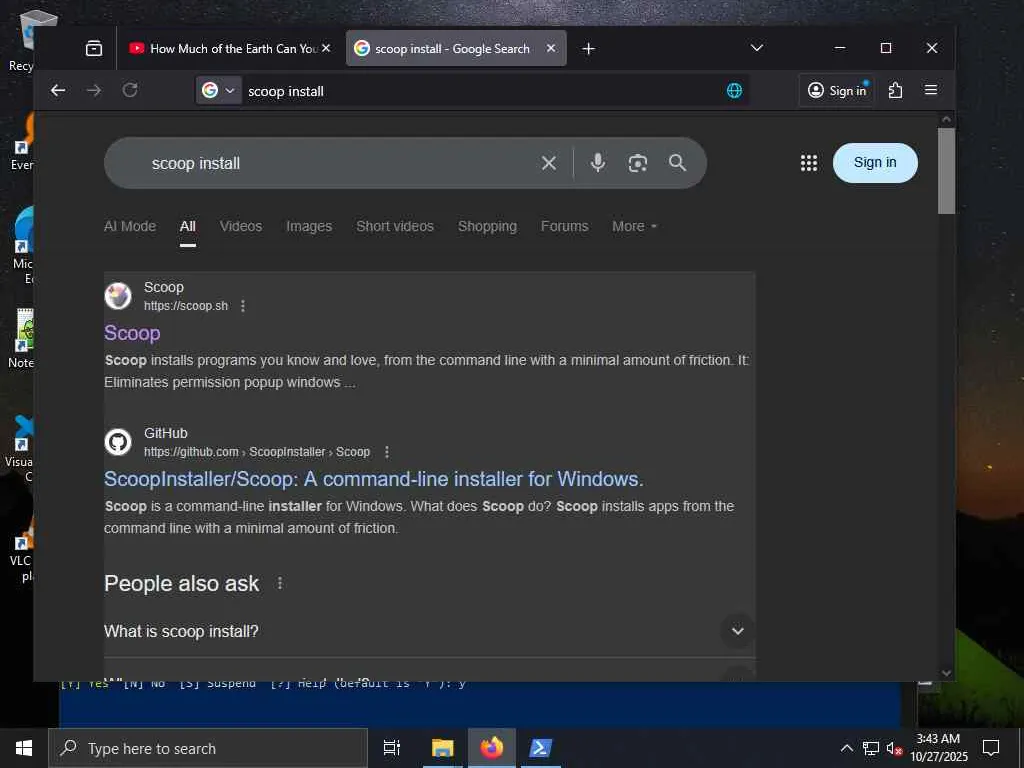Switch to Forums results
The width and height of the screenshot is (1024, 768).
click(564, 226)
